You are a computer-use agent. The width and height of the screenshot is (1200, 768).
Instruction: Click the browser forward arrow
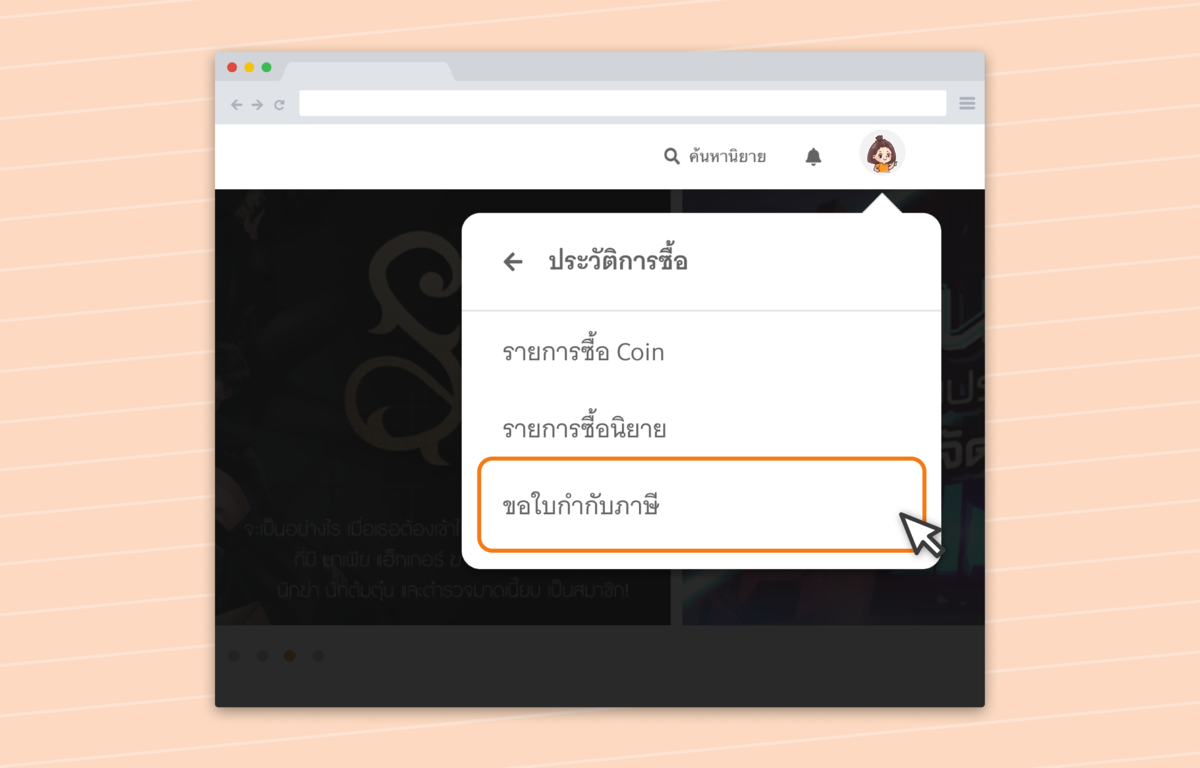click(x=257, y=104)
